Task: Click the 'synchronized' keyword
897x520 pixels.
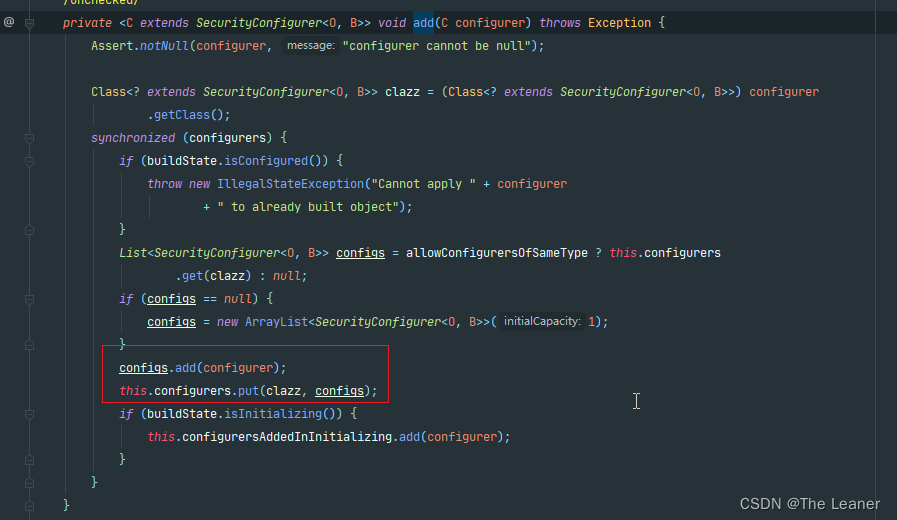Action: coord(133,138)
